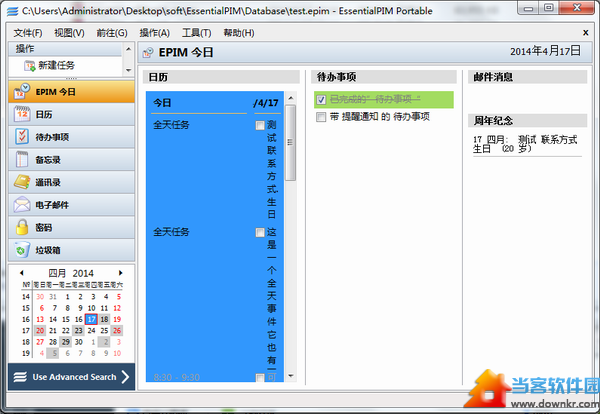This screenshot has width=600, height=414.
Task: Open the 密码 padlock icon
Action: 22,227
